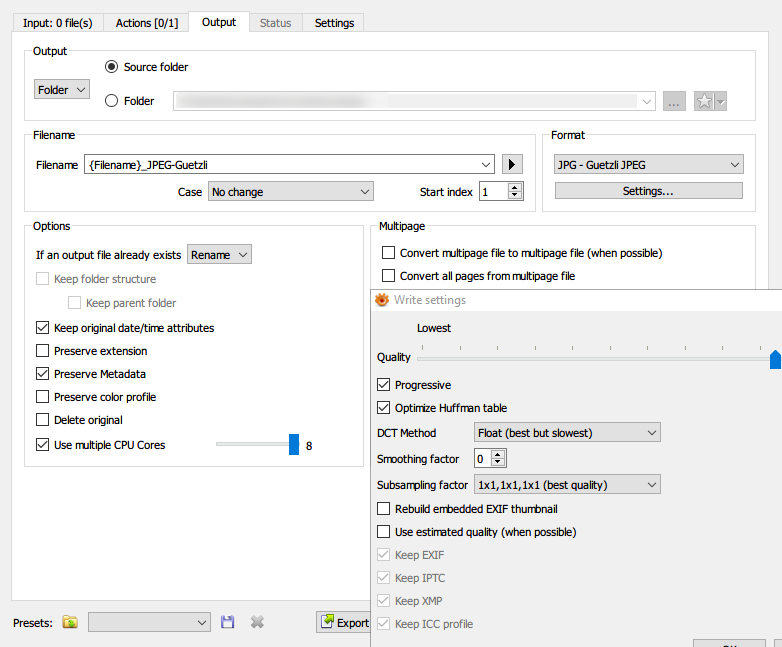Click the delete preset X icon
This screenshot has height=647, width=782.
click(x=257, y=622)
